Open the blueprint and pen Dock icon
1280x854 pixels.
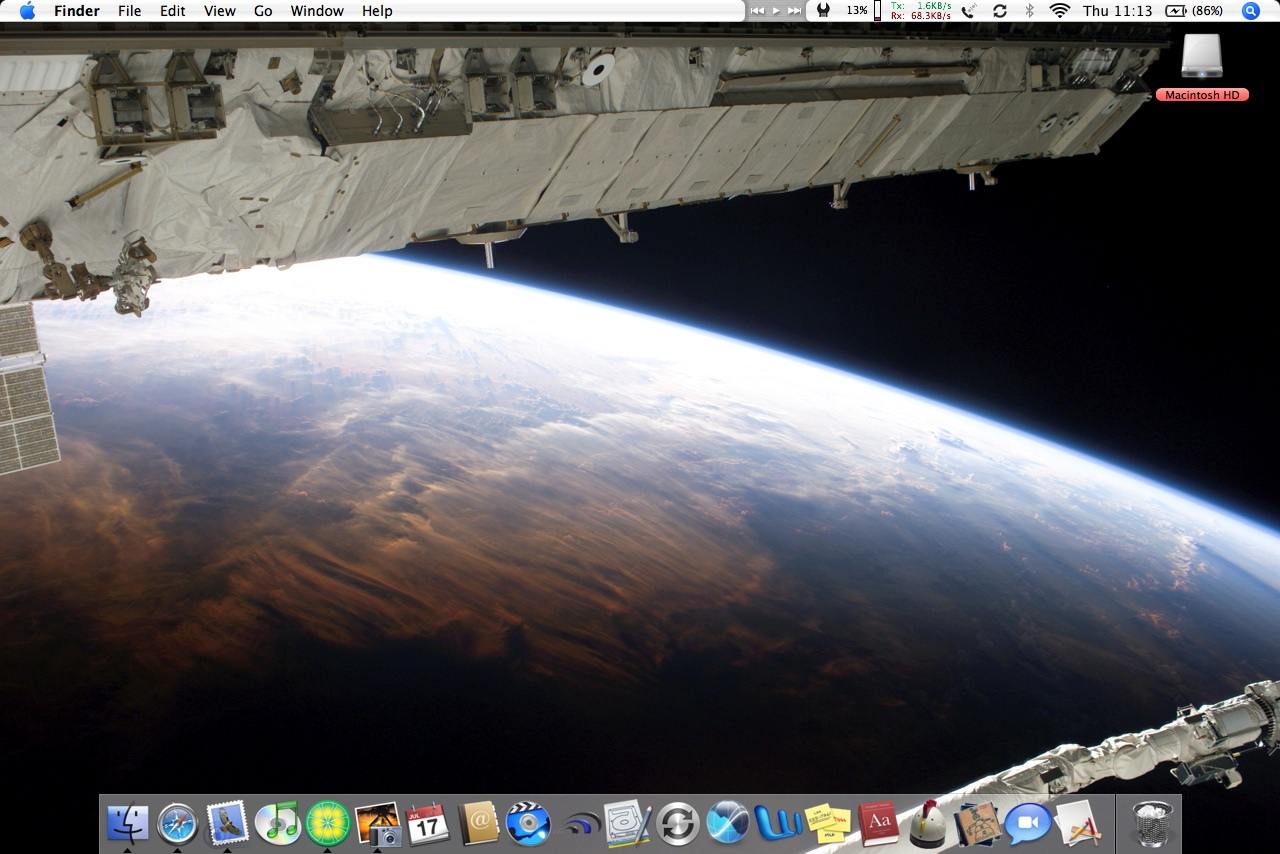(628, 824)
